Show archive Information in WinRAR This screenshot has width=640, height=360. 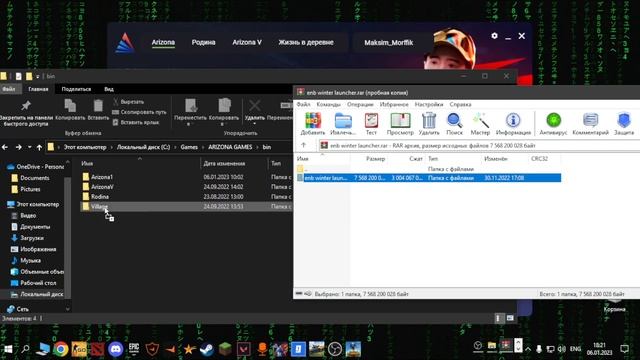513,120
